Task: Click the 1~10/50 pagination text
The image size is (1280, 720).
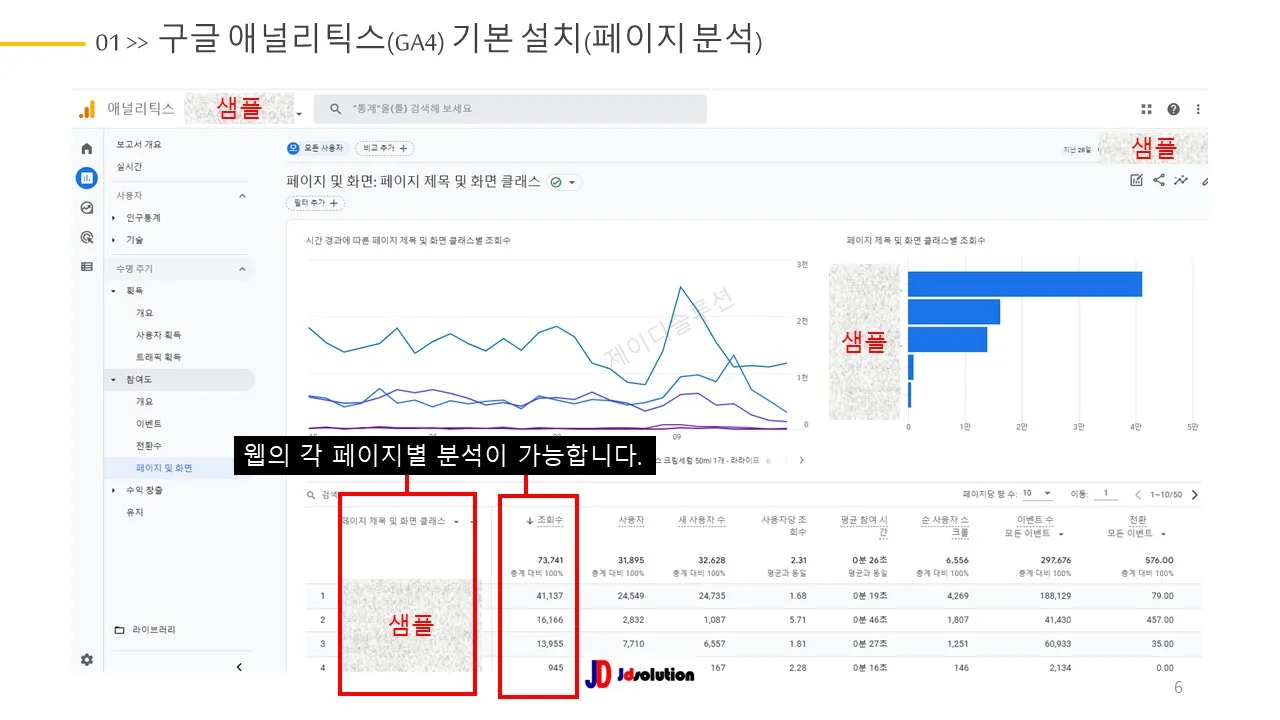Action: coord(1165,494)
